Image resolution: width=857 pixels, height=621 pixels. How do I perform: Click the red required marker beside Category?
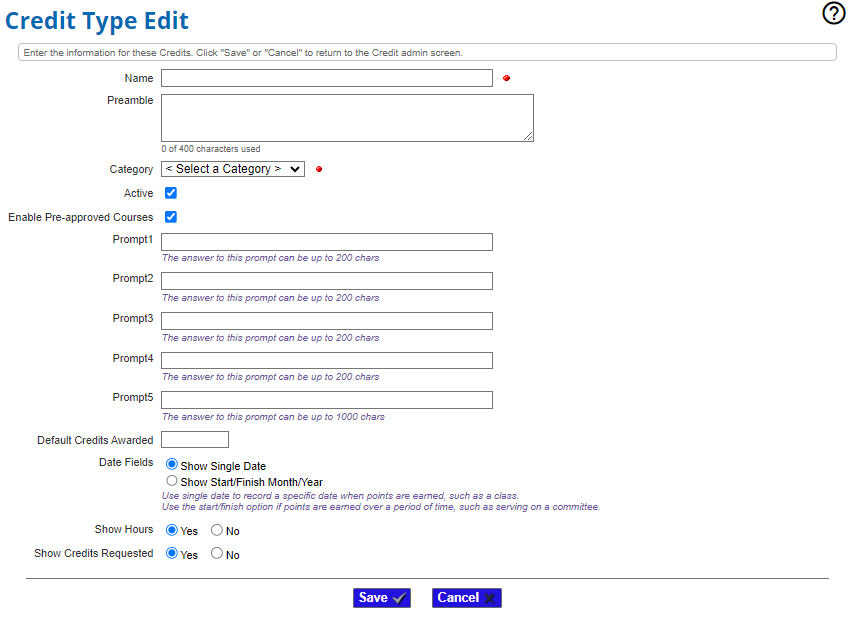pos(319,169)
